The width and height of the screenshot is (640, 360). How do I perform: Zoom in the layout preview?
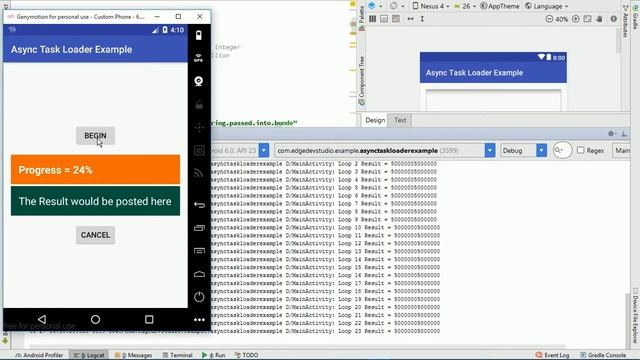pos(576,19)
